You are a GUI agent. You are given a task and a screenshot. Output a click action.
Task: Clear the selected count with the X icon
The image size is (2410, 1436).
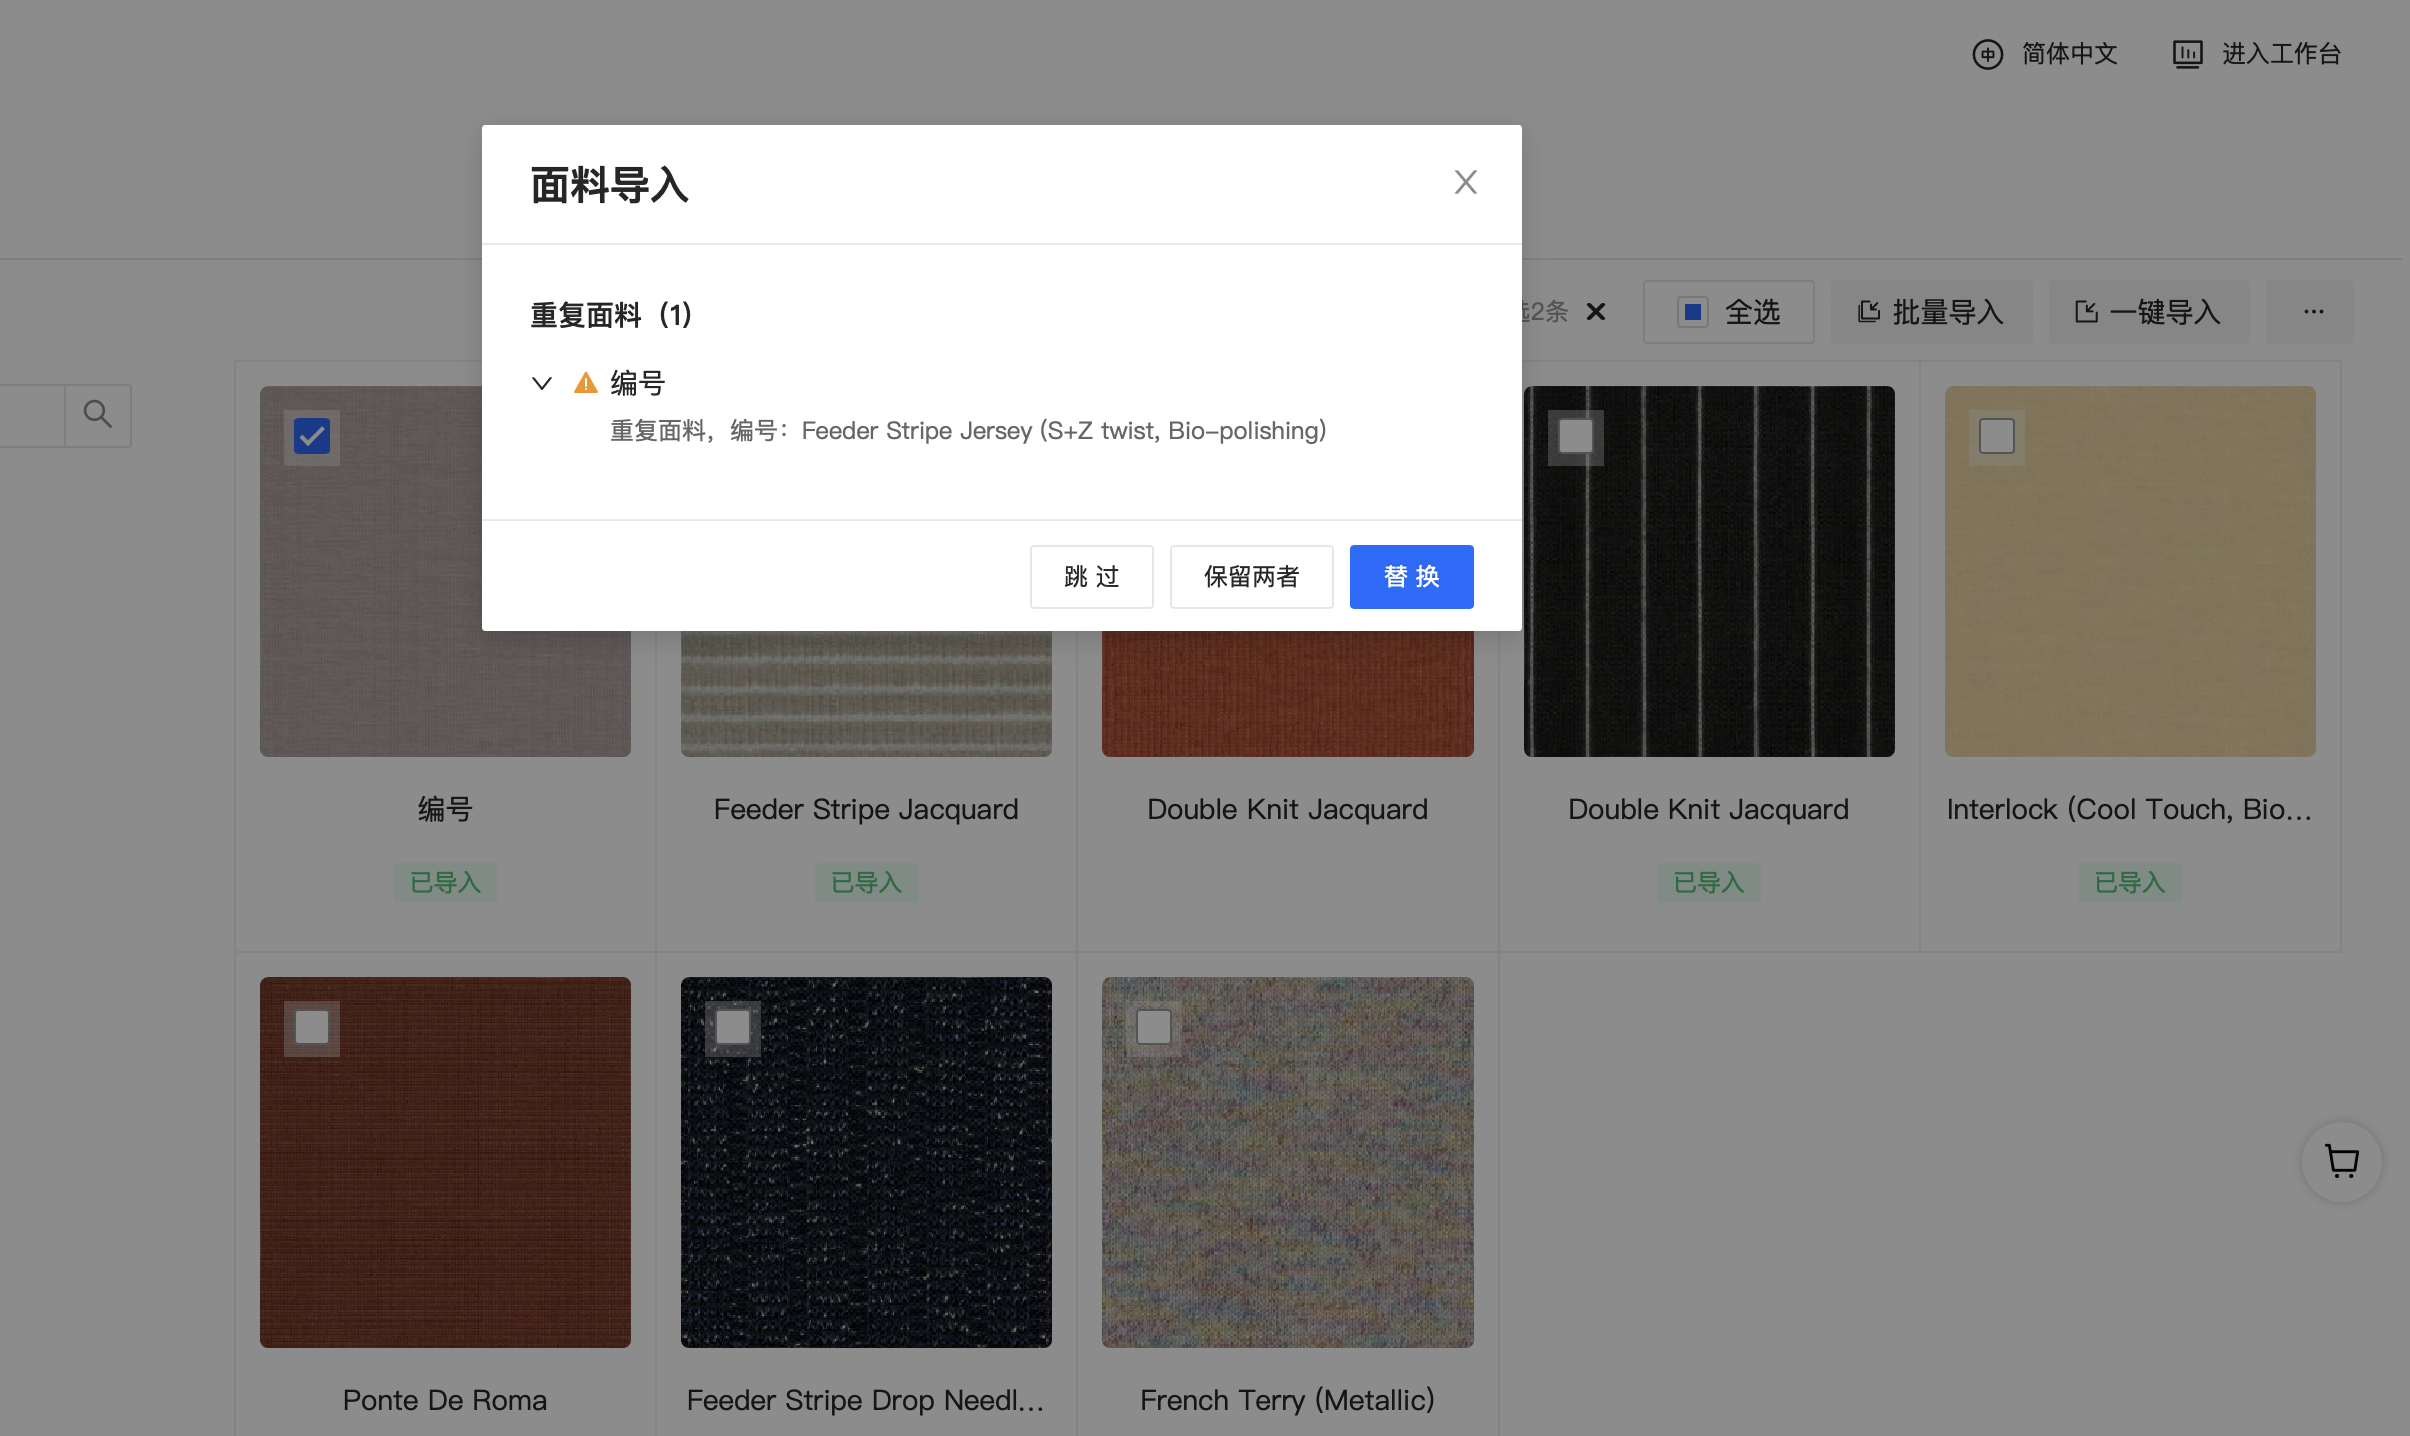(1596, 312)
